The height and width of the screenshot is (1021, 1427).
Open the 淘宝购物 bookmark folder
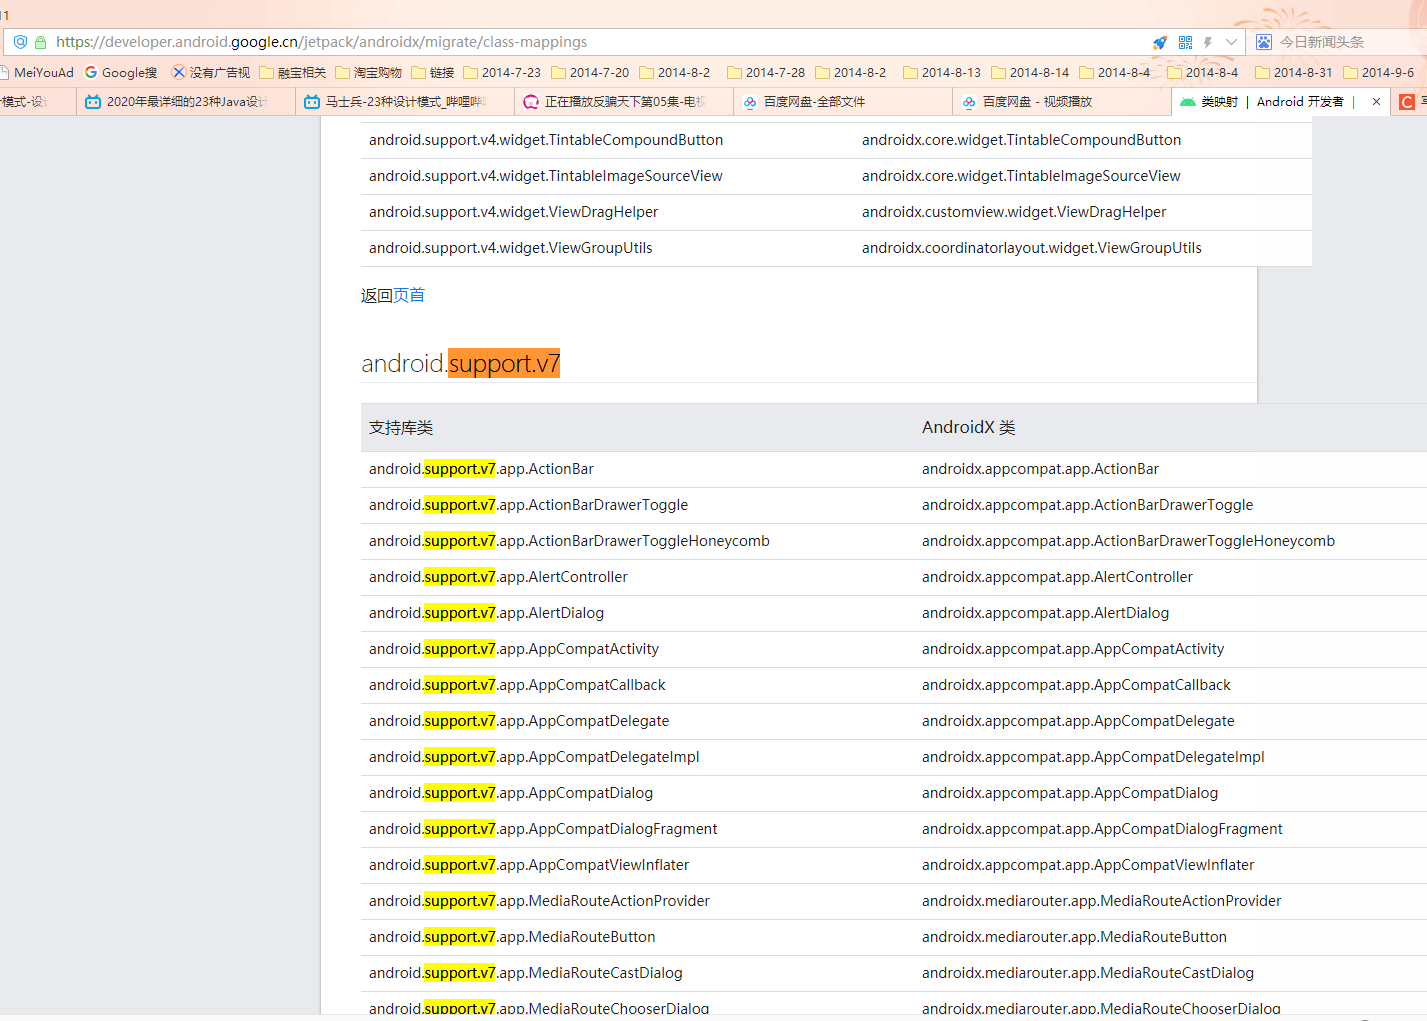click(x=369, y=72)
